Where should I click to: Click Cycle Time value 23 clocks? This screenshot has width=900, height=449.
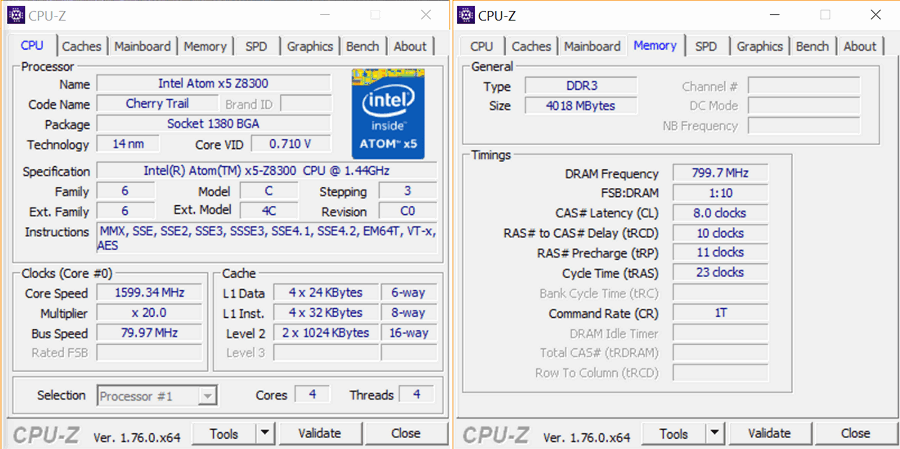[x=720, y=273]
